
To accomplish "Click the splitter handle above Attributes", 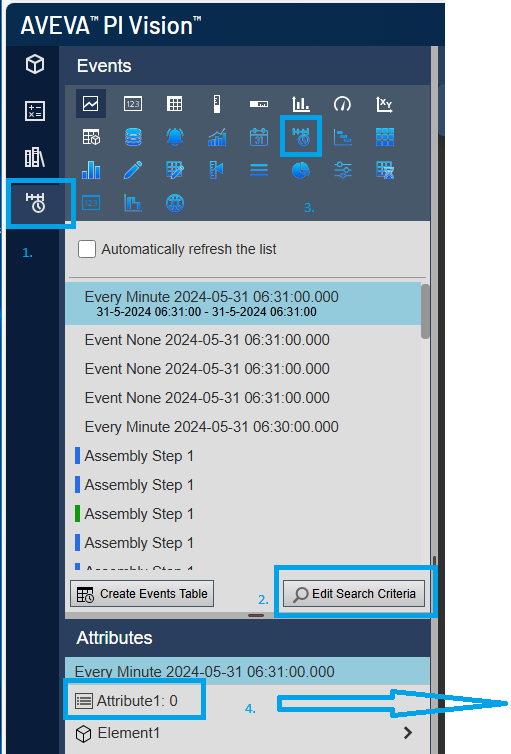I will pos(256,616).
